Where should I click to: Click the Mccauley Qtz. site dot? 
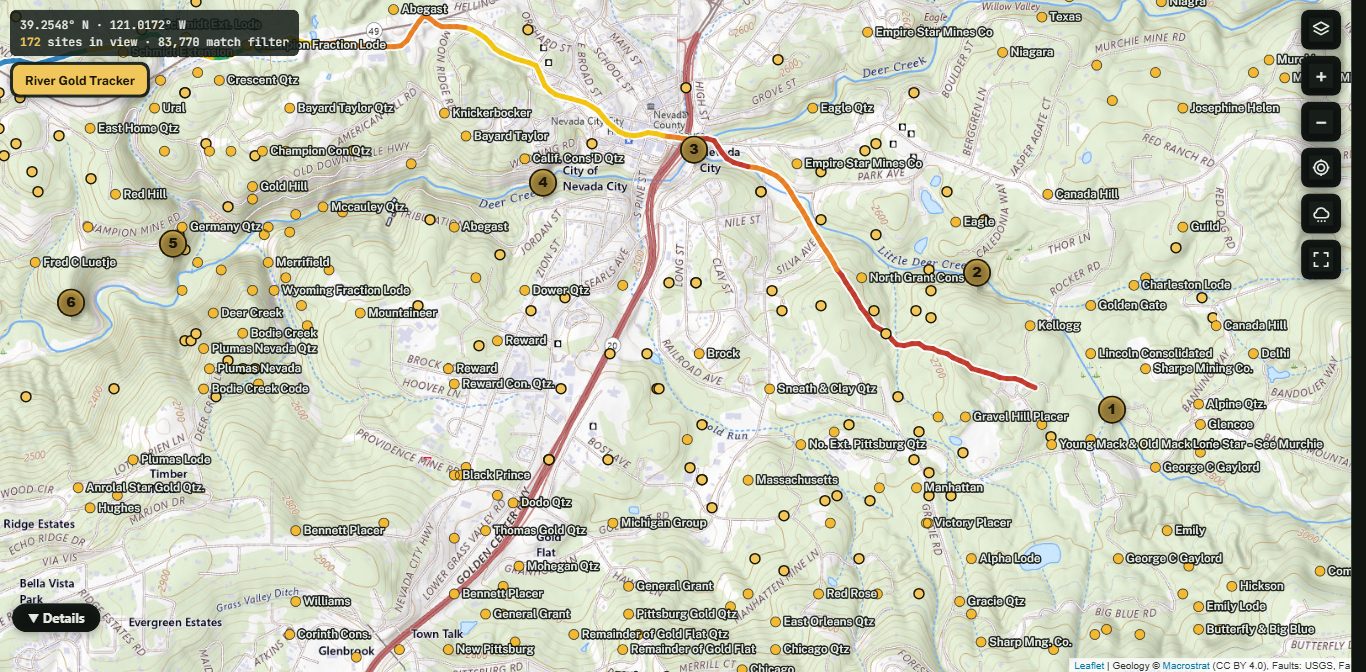323,208
